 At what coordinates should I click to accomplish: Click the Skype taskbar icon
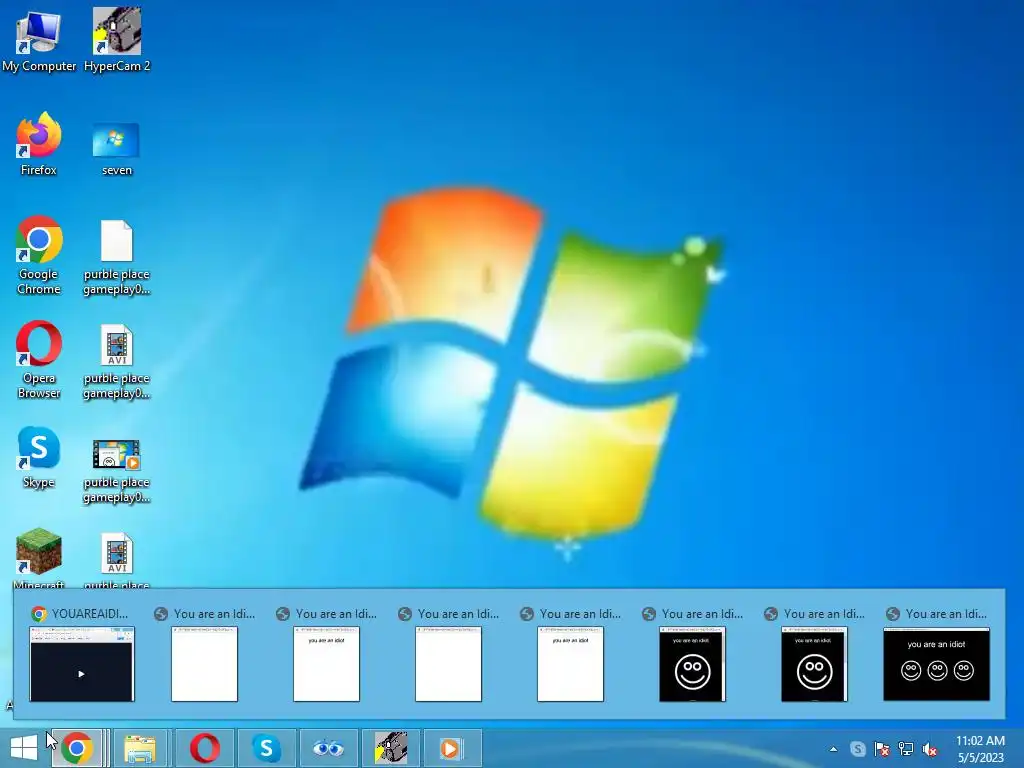(266, 748)
